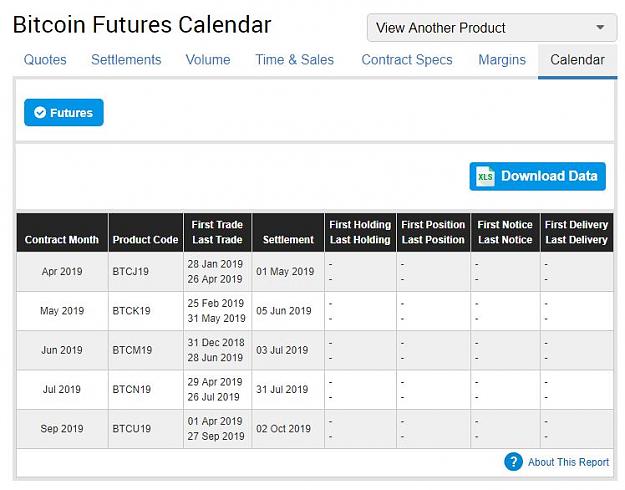Screen dimensions: 625x490
Task: Select the Time & Sales tab
Action: tap(295, 60)
